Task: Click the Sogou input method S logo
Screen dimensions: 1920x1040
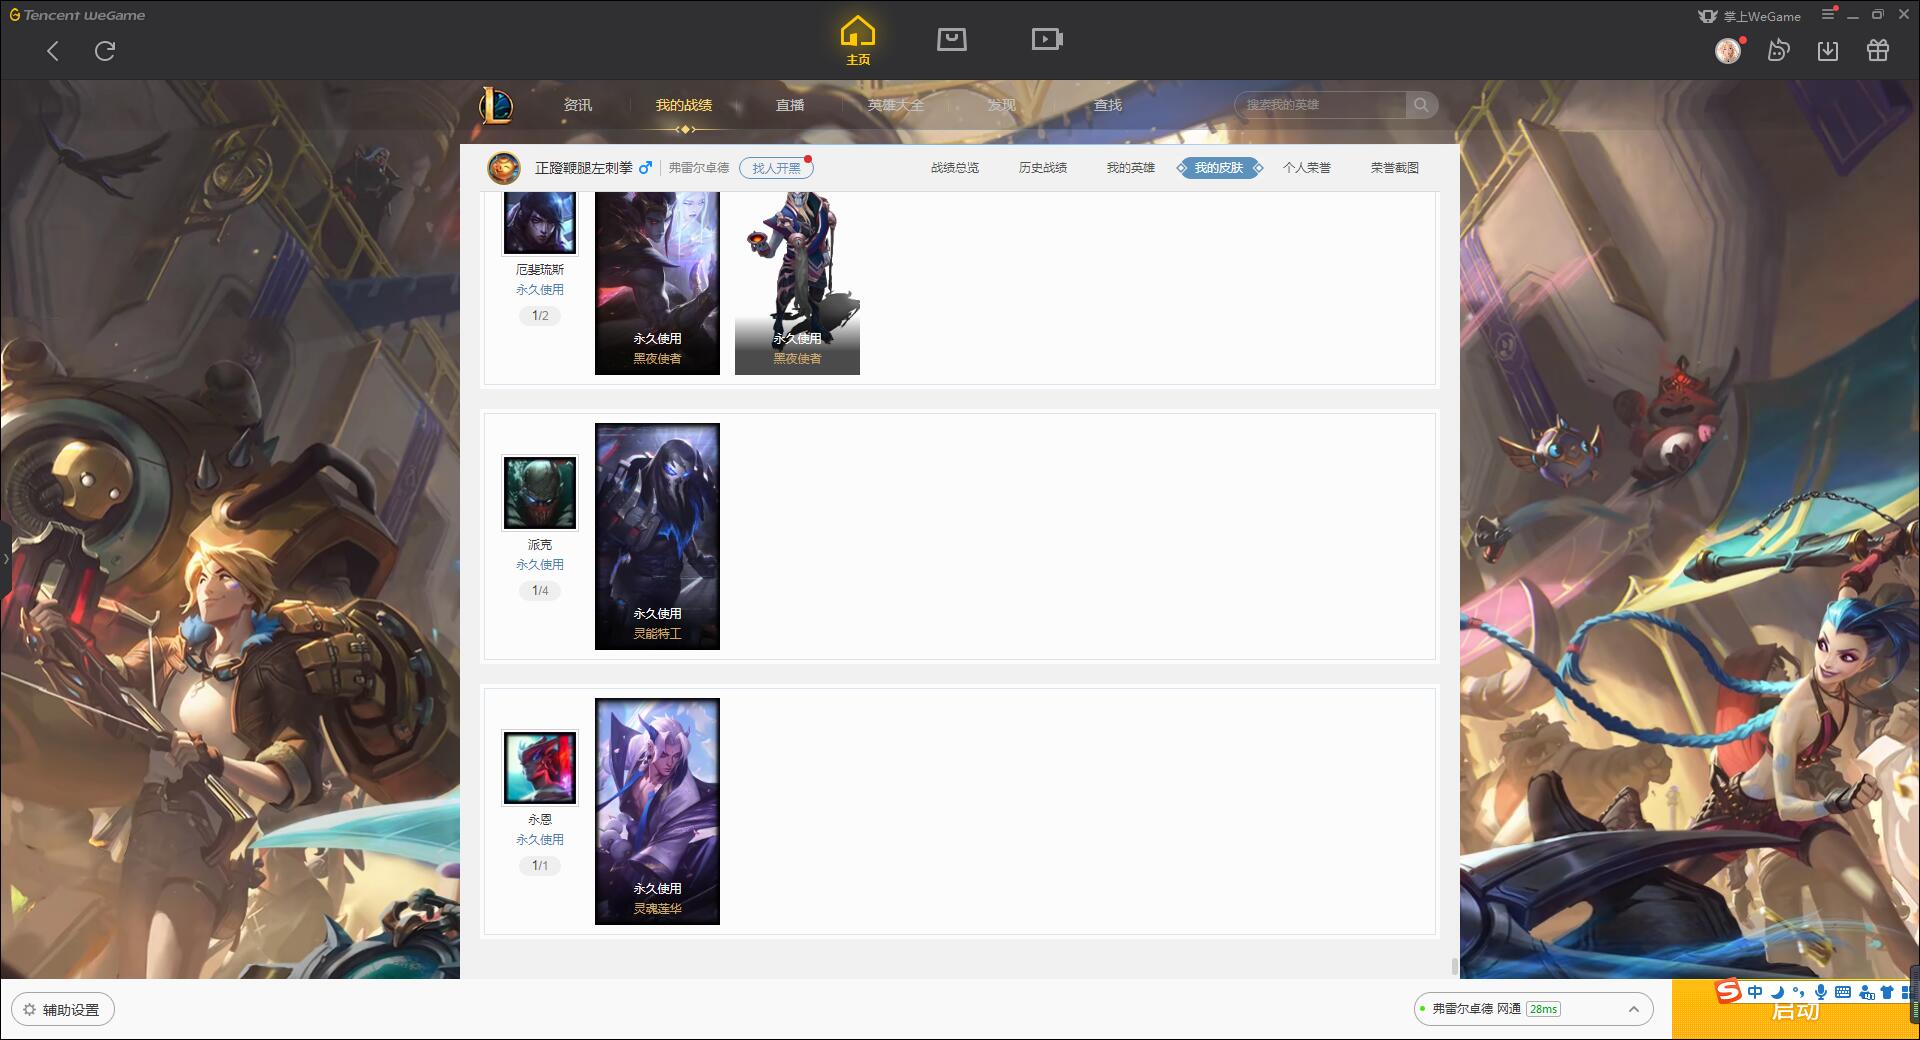Action: [1729, 991]
